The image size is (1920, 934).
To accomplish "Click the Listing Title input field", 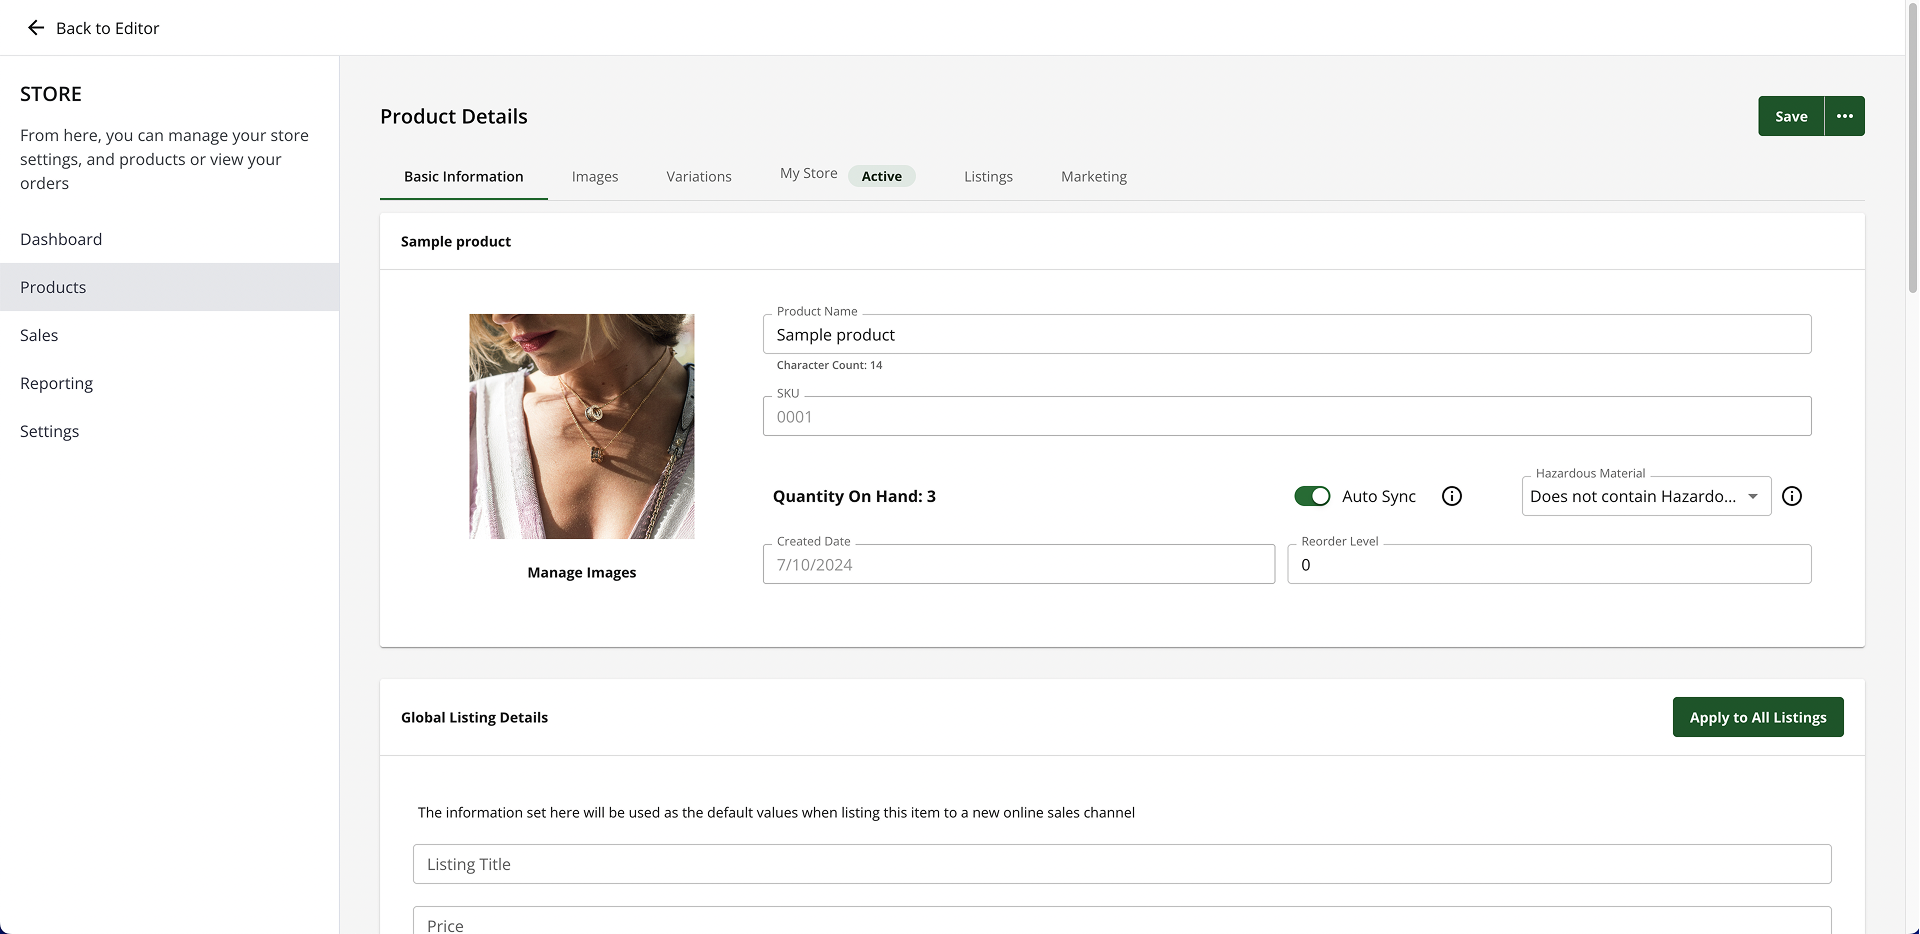I will point(1122,864).
